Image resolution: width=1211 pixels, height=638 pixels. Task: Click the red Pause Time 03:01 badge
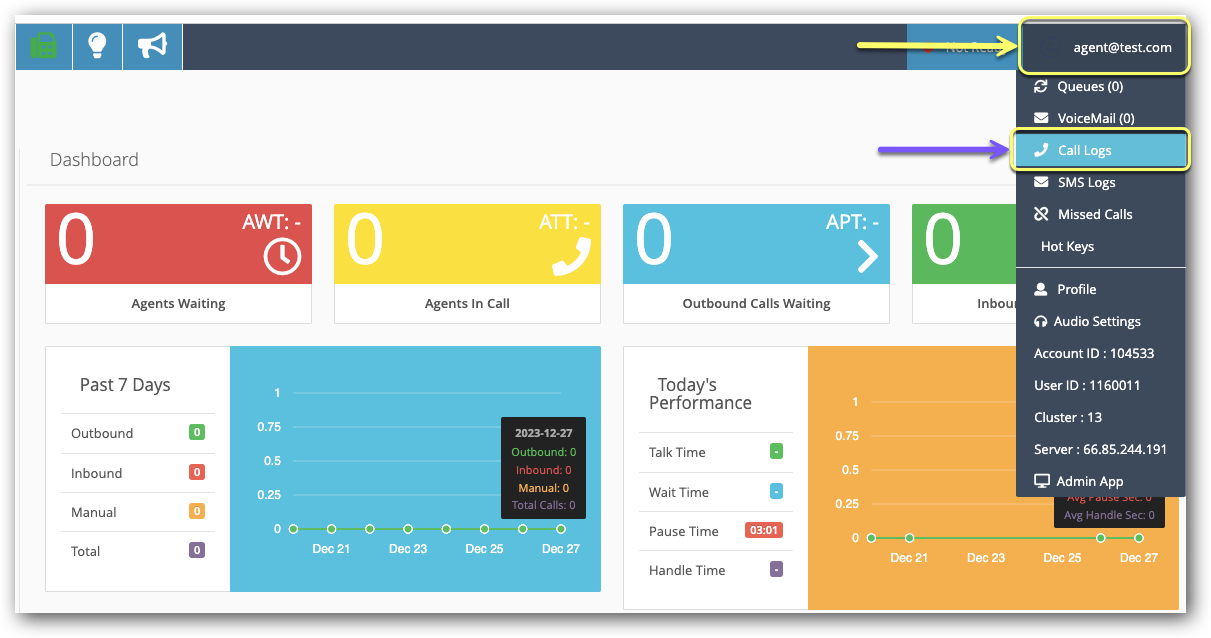tap(763, 531)
